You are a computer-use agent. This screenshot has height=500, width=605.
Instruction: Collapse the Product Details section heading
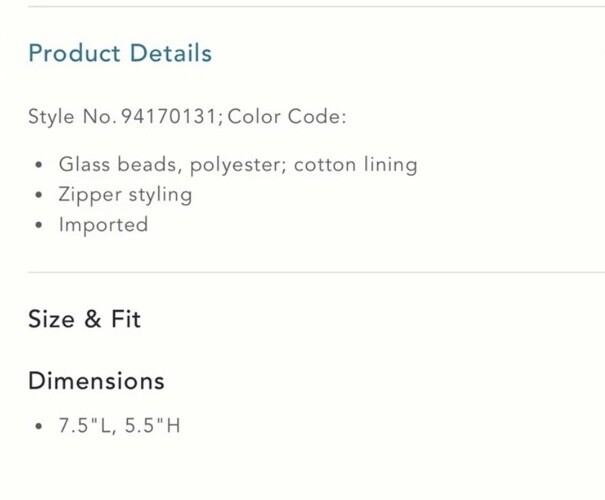coord(120,53)
